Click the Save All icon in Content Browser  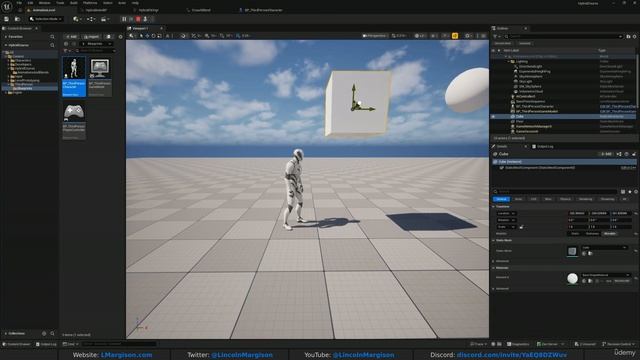(x=108, y=36)
